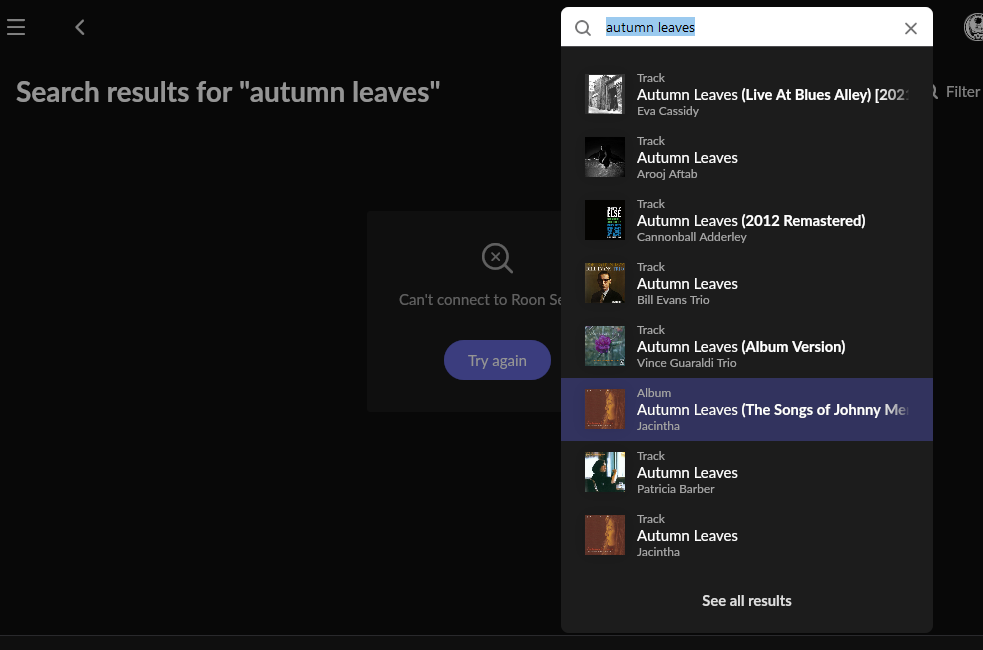Screen dimensions: 983x650
Task: Select Eva Cassidy Live At Blues Alley track
Action: (747, 95)
